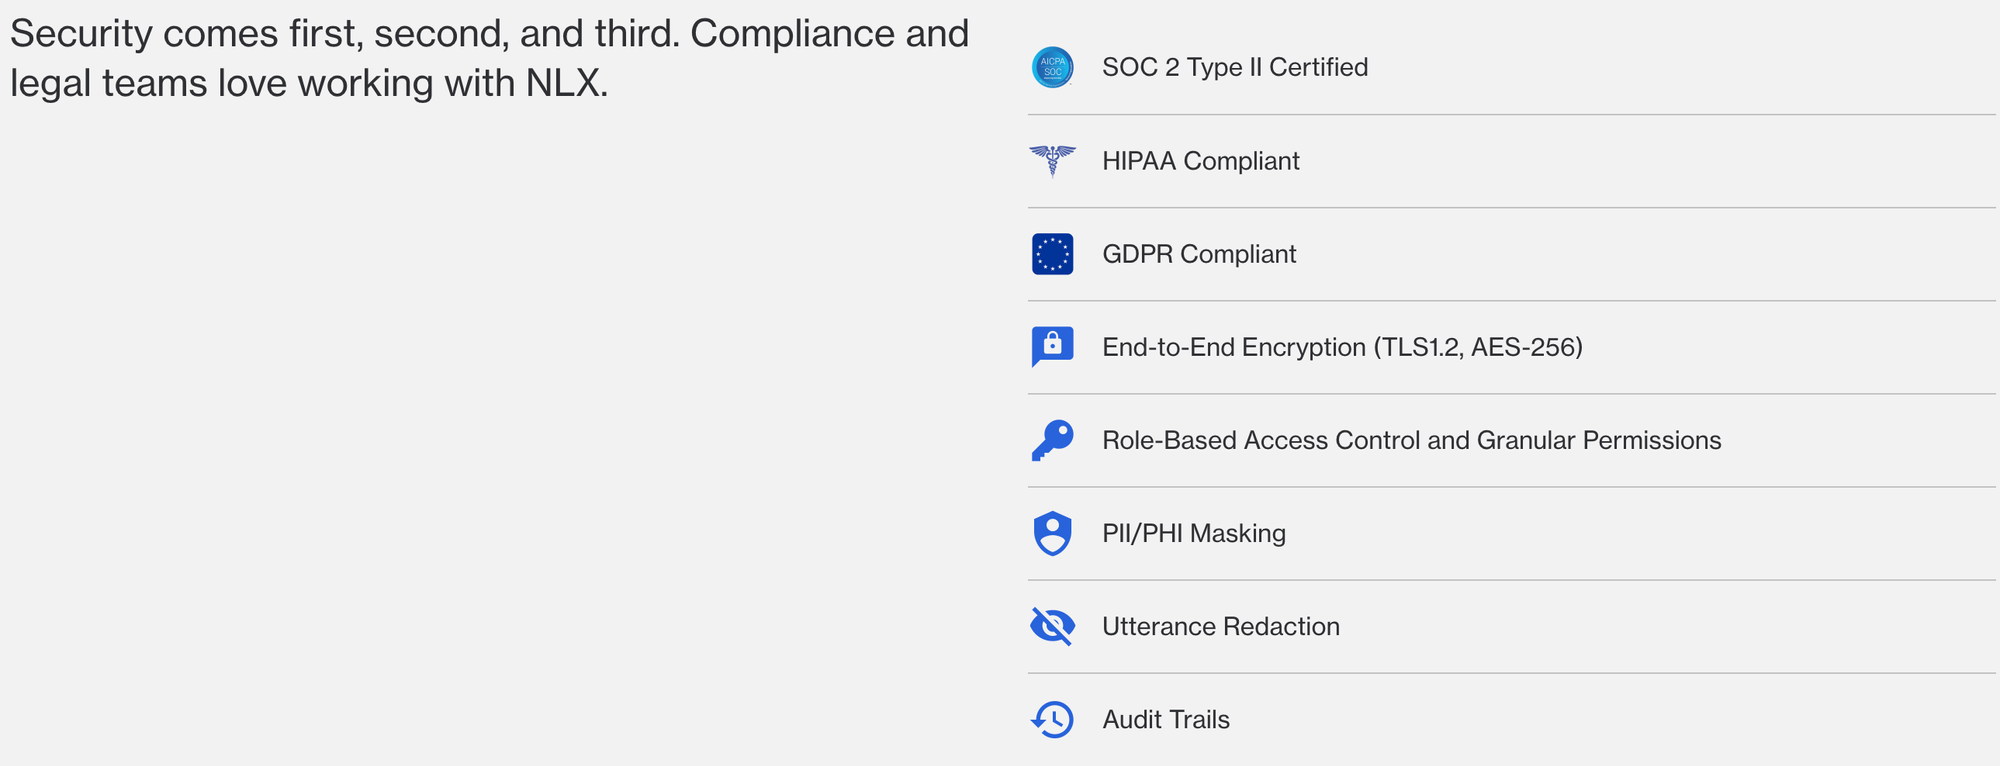Select the GDPR Compliant text
Image resolution: width=2000 pixels, height=766 pixels.
pos(1198,254)
